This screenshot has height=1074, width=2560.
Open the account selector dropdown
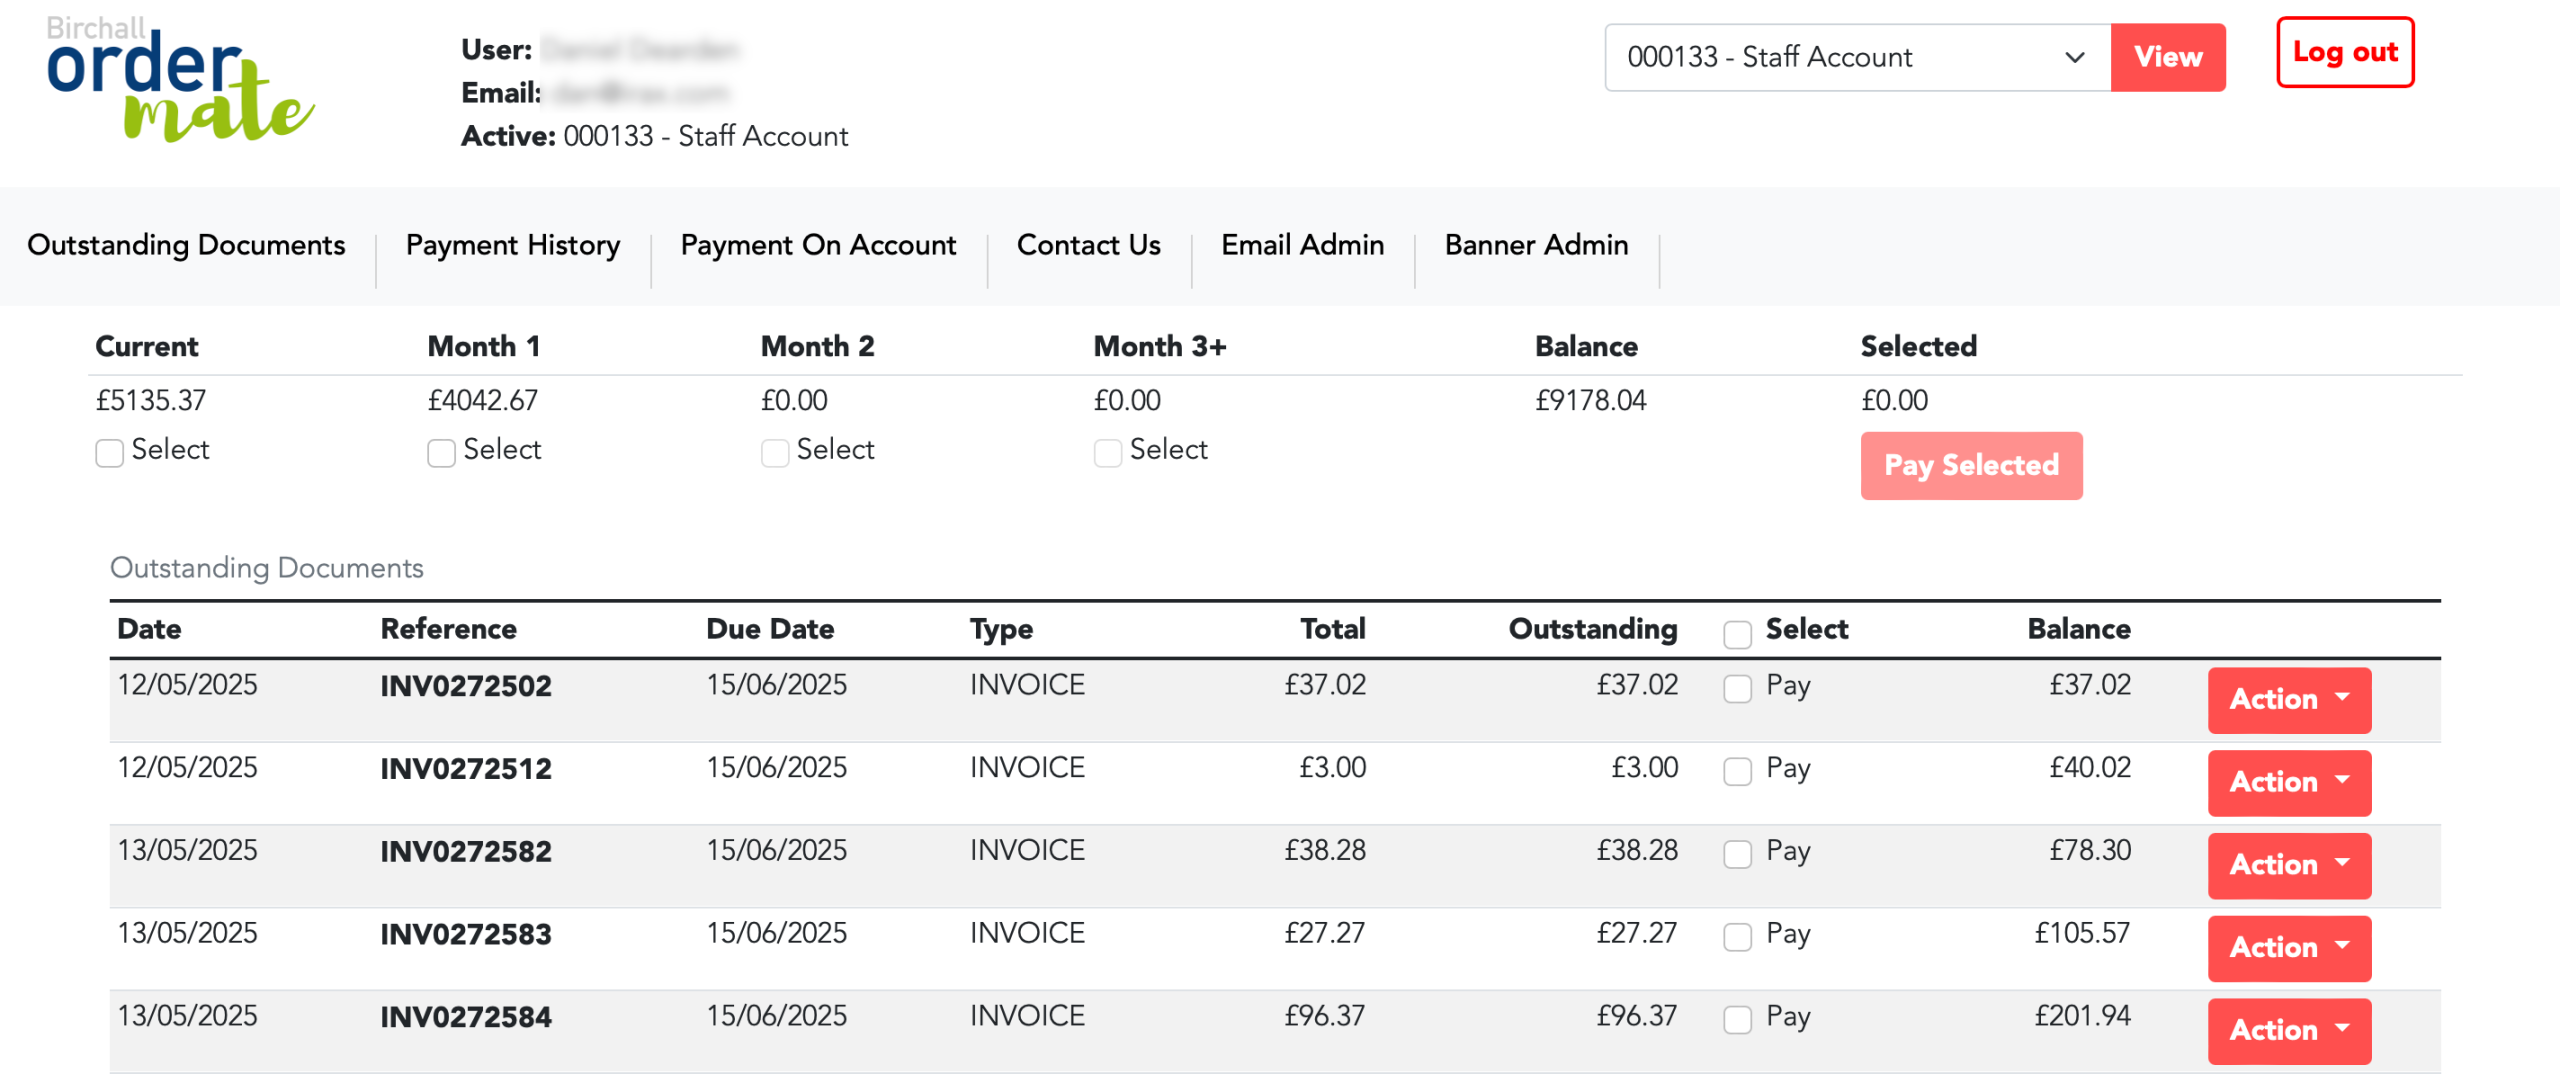pos(1856,57)
